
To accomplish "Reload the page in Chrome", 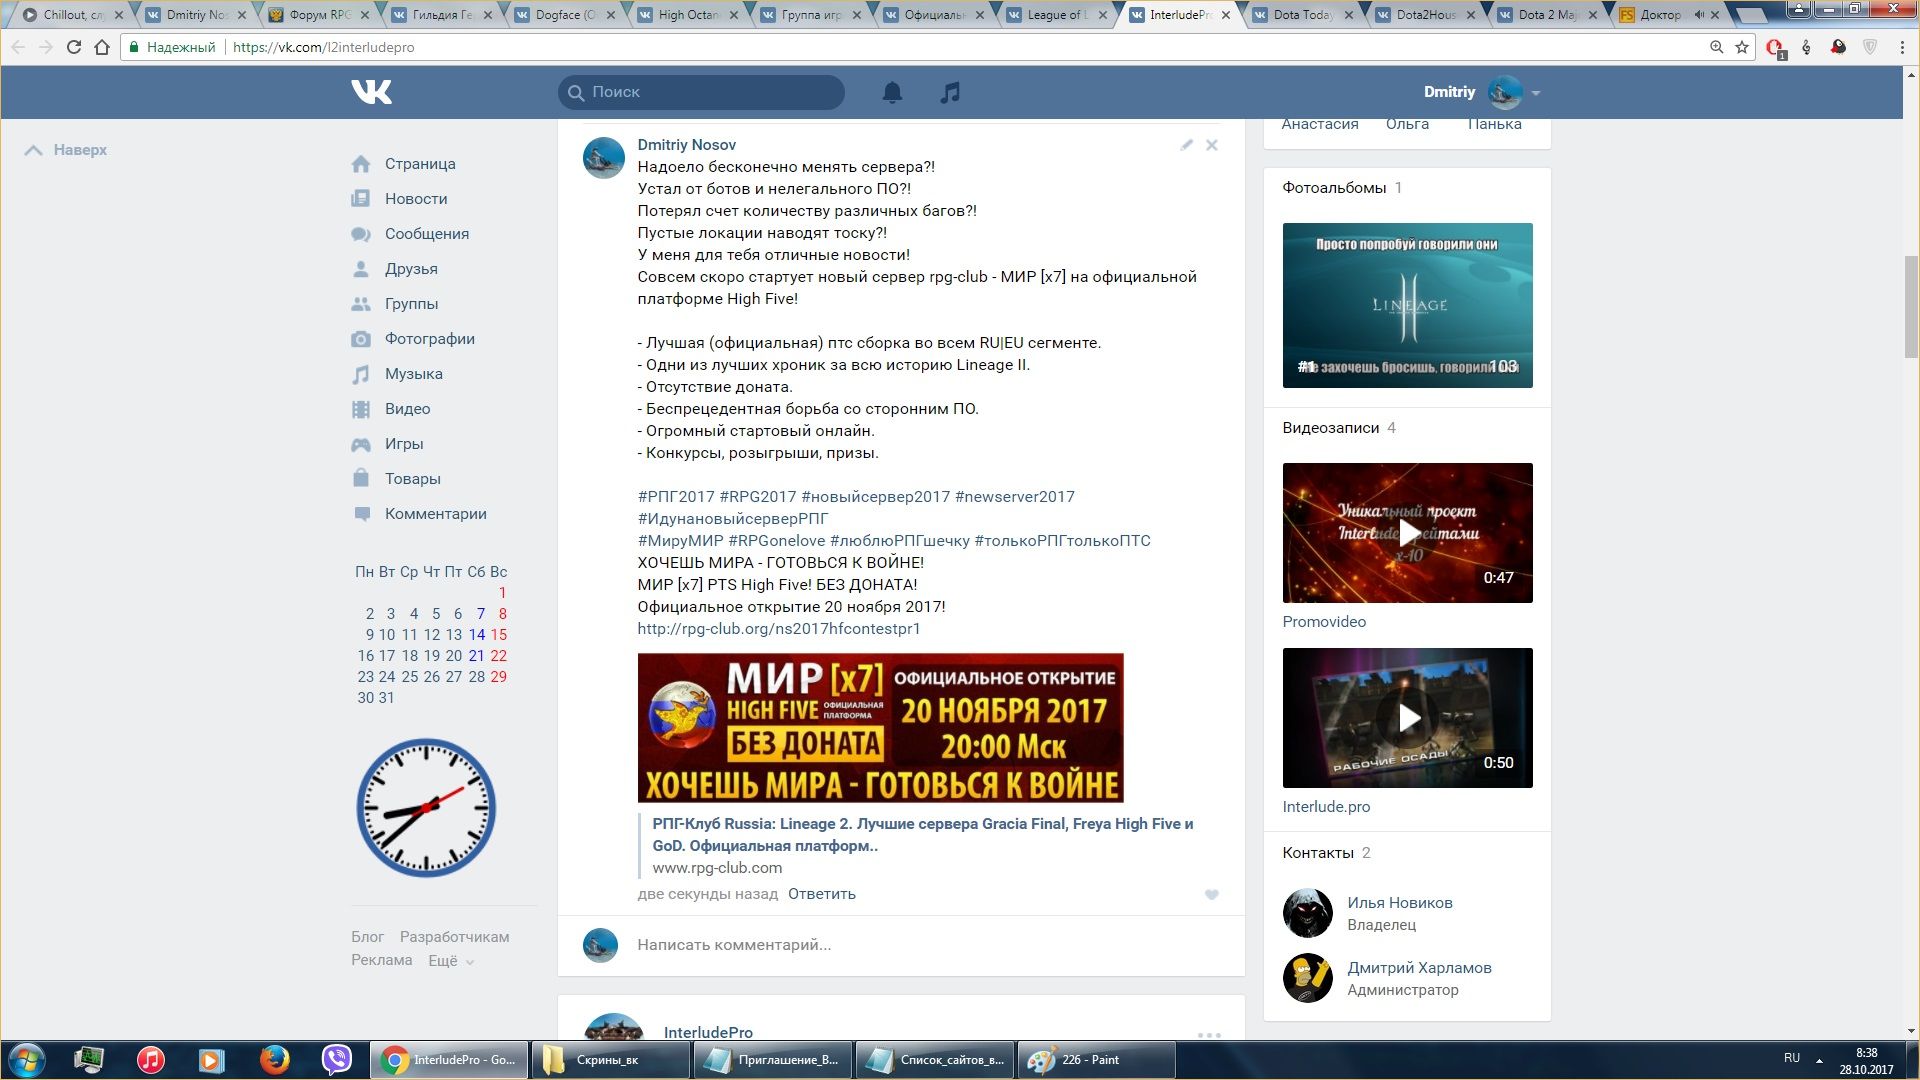I will [73, 47].
